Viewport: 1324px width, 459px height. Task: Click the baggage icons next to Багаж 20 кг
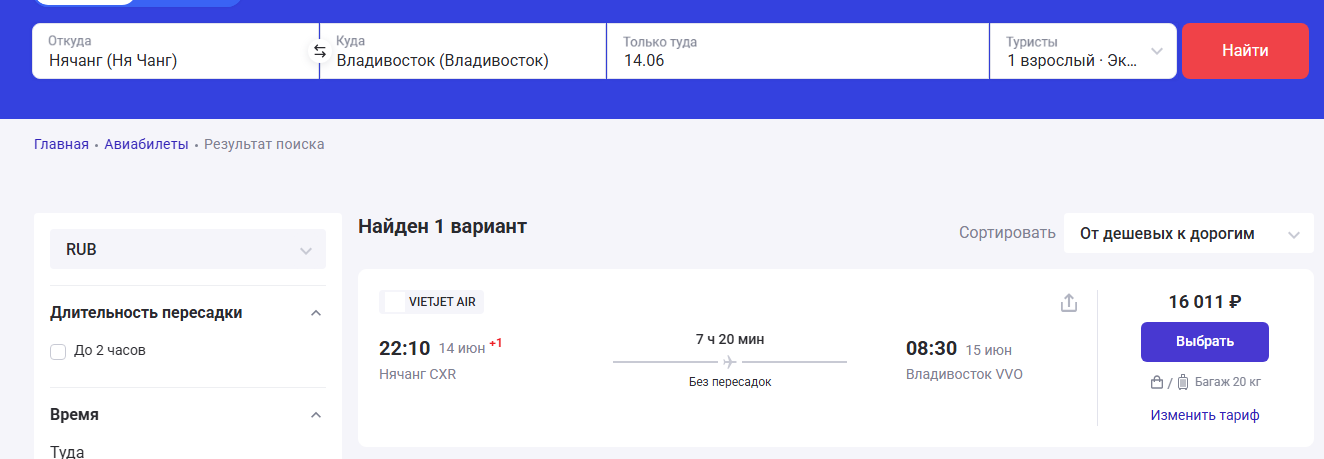(1170, 382)
